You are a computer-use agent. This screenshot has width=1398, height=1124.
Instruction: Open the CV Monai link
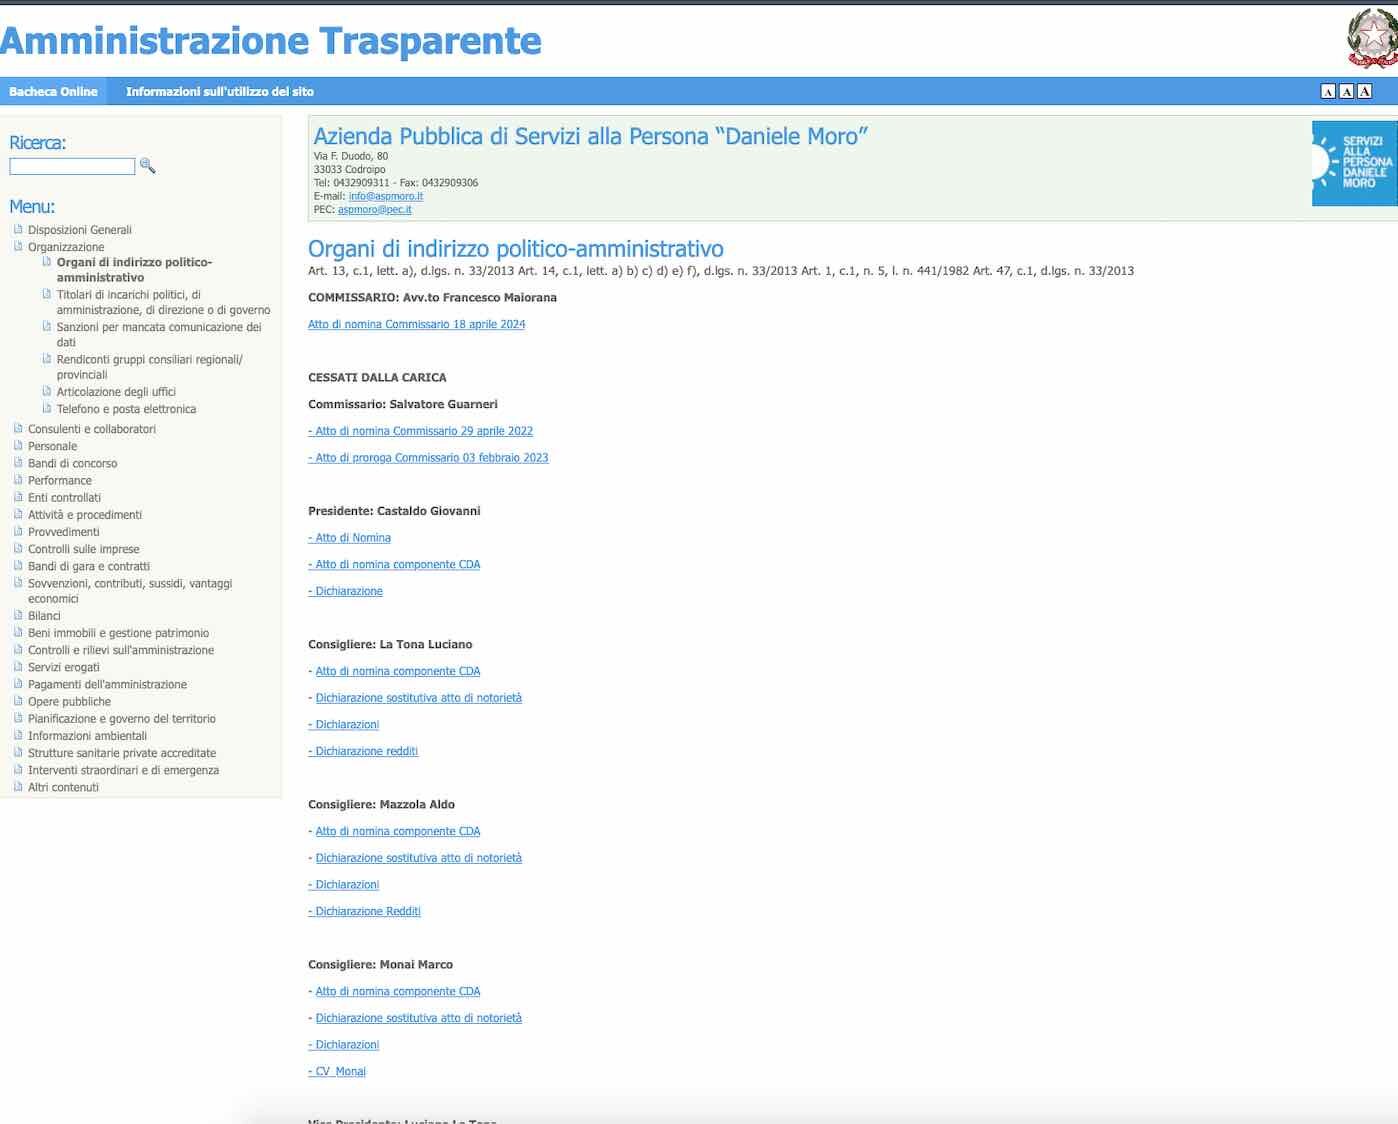coord(338,1071)
